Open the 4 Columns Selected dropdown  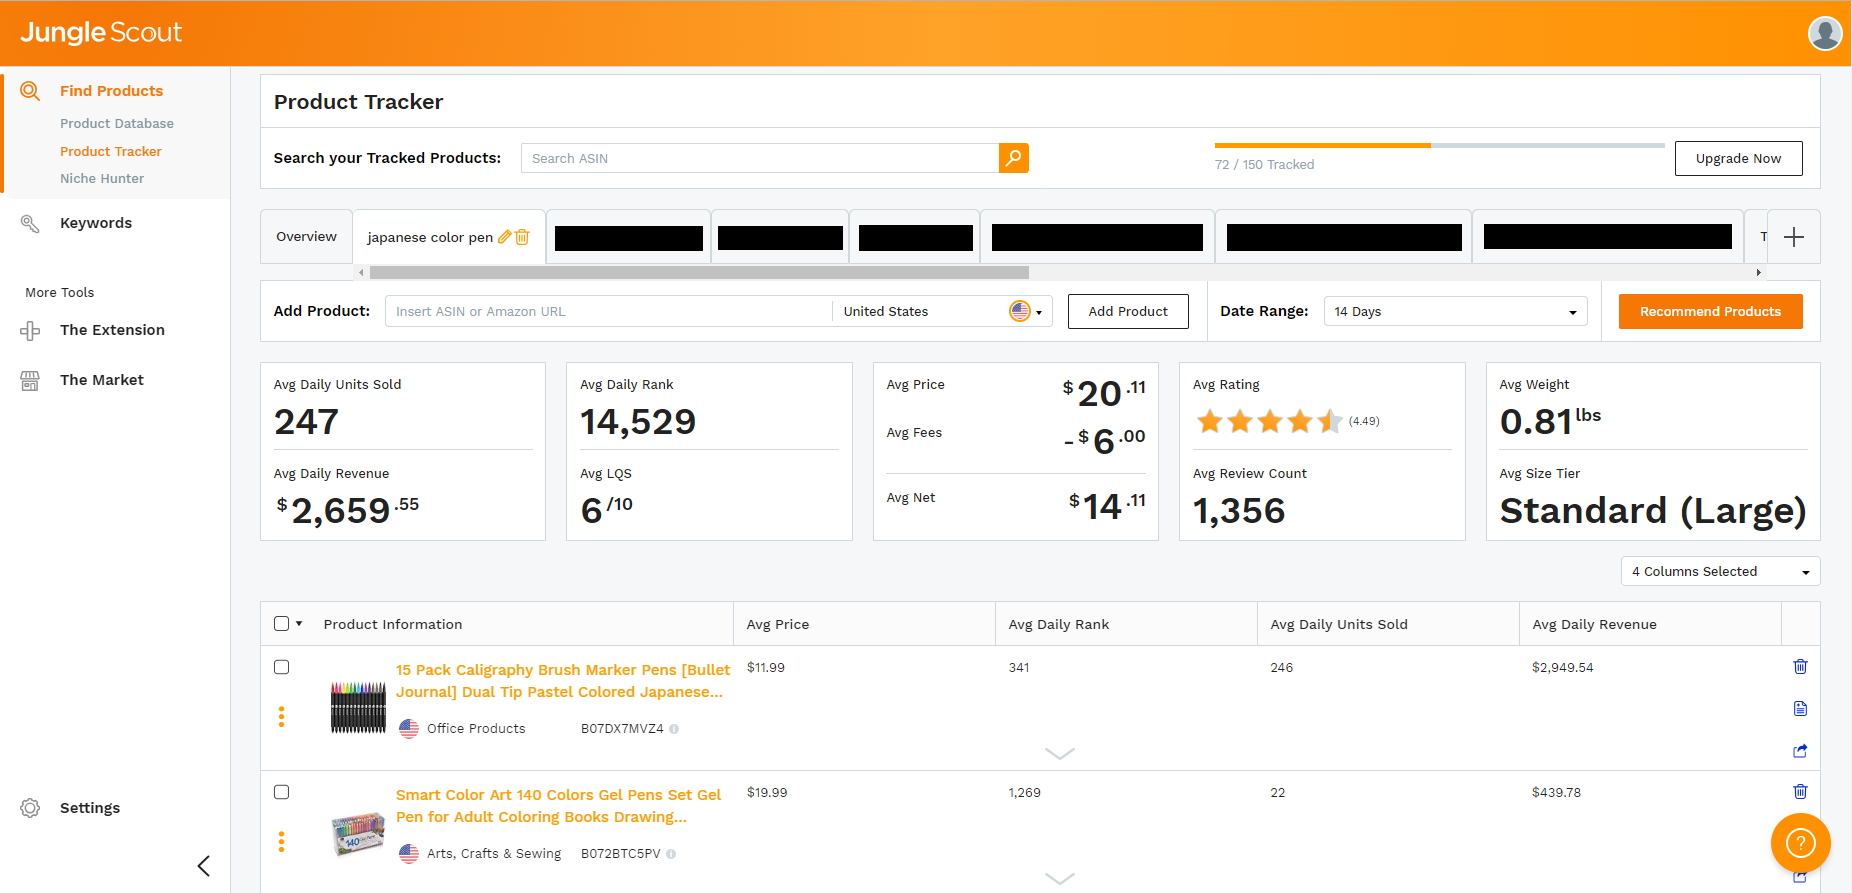click(1720, 571)
